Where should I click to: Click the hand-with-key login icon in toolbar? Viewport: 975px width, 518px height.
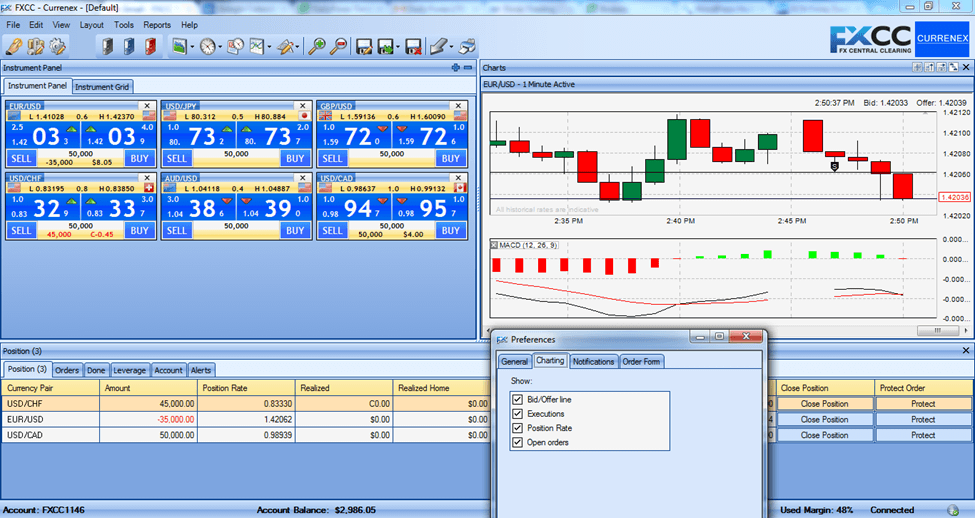pyautogui.click(x=14, y=46)
